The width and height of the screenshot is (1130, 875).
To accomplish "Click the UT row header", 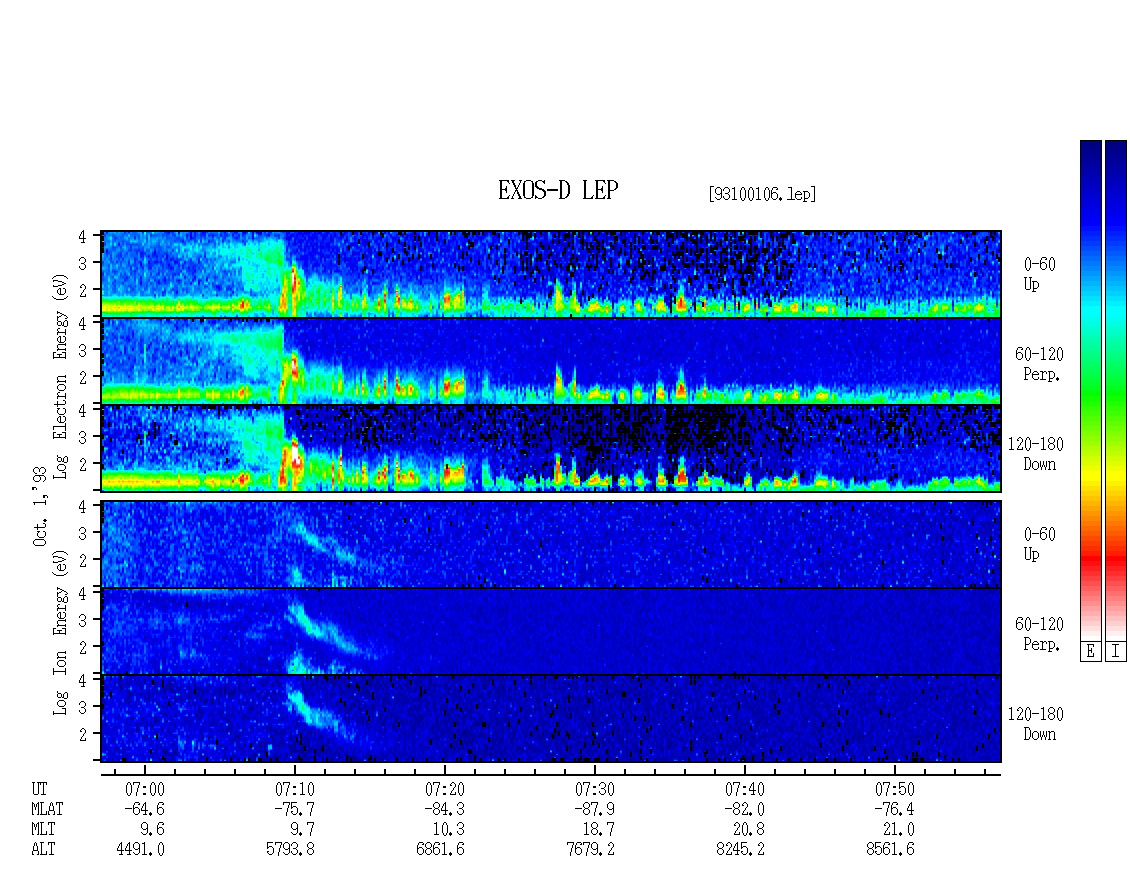I will tap(39, 789).
